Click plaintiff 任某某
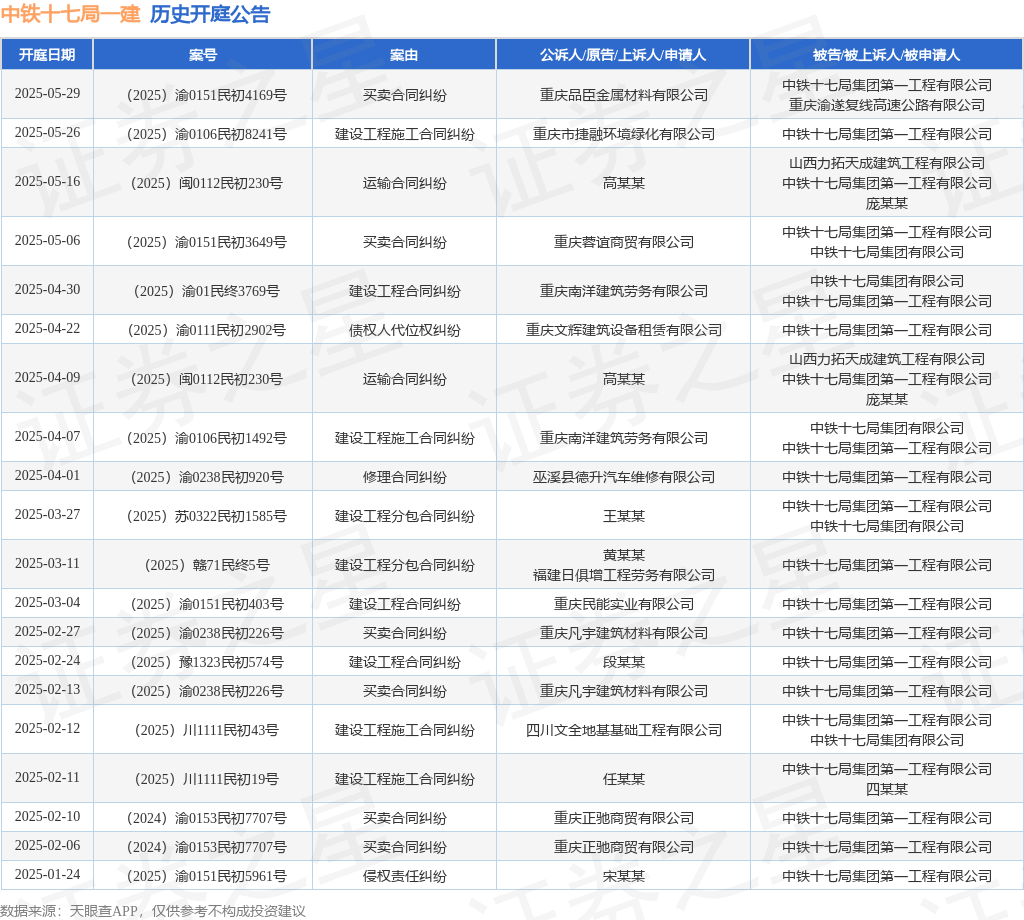Viewport: 1024px width, 920px height. 624,780
